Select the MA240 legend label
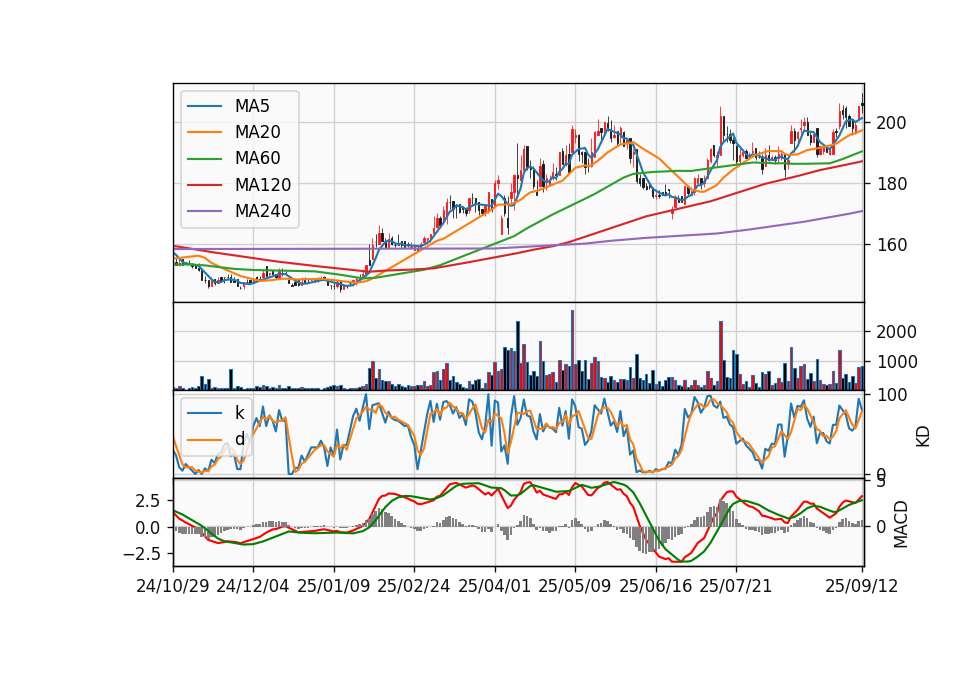Viewport: 960px width, 690px height. tap(263, 211)
